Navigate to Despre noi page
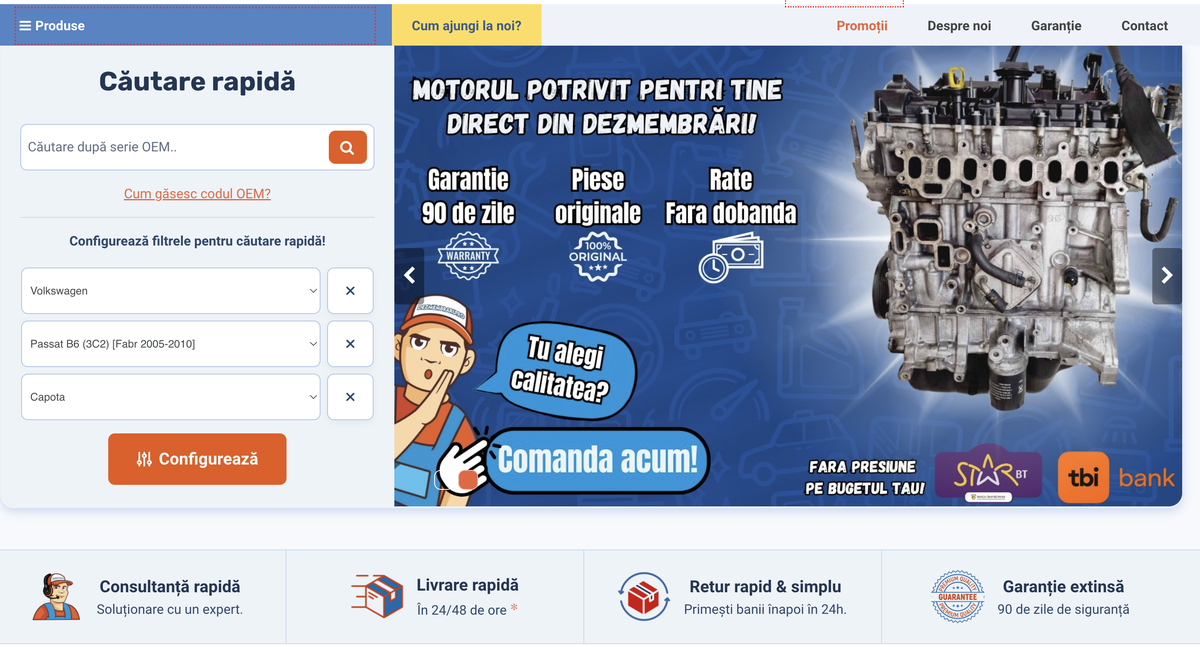This screenshot has width=1200, height=647. click(959, 26)
